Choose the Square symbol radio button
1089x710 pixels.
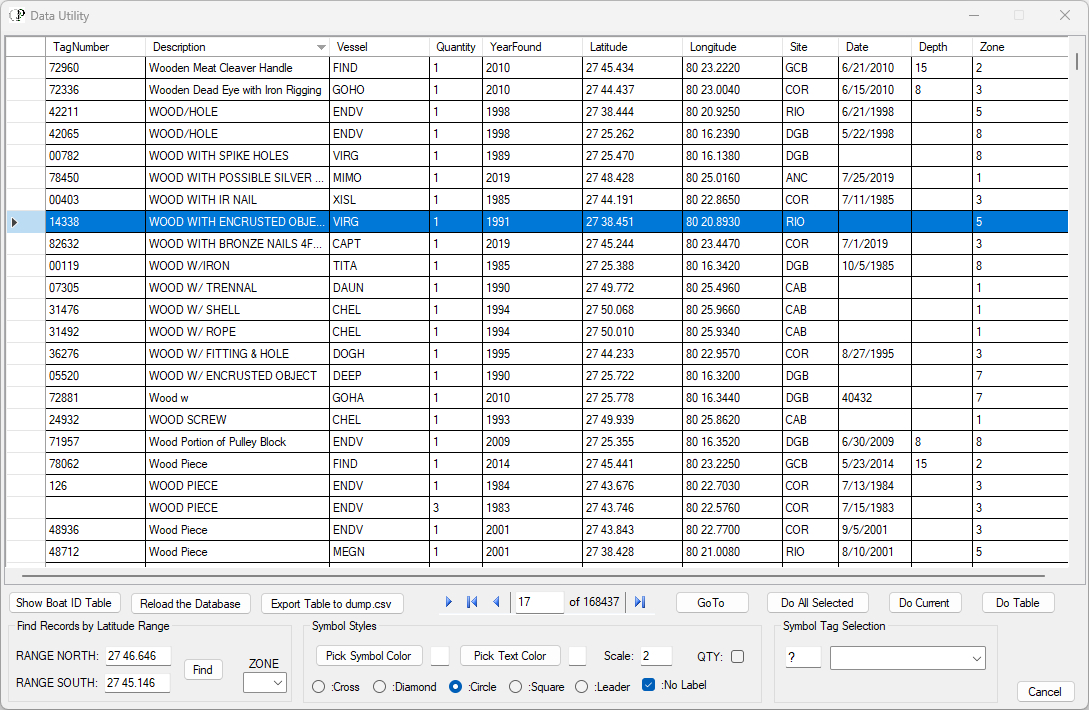[x=516, y=687]
